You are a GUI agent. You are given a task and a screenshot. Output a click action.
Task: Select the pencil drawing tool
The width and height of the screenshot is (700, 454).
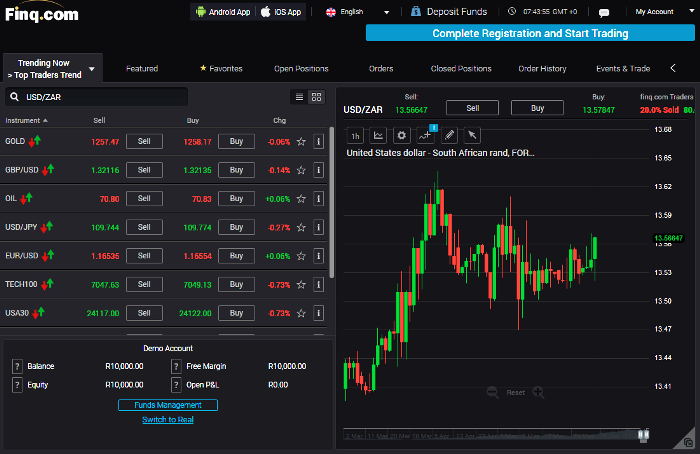[x=449, y=136]
